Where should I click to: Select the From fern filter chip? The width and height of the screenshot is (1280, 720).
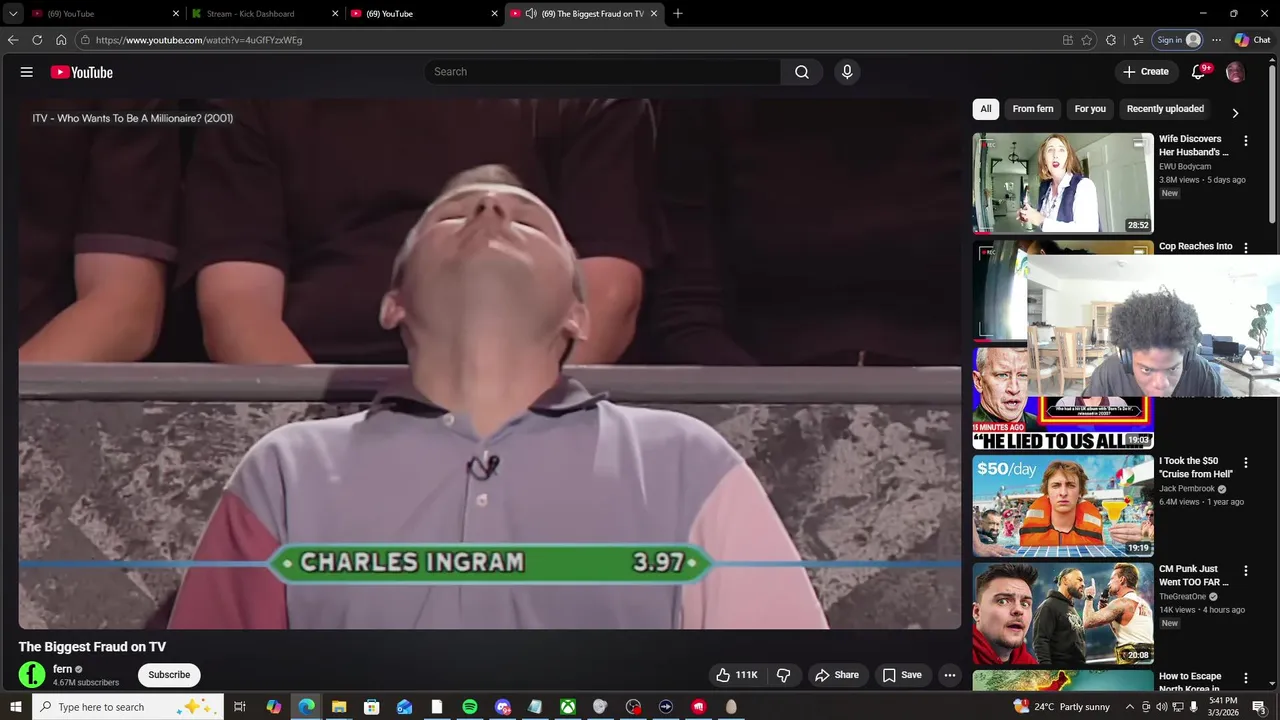tap(1033, 109)
